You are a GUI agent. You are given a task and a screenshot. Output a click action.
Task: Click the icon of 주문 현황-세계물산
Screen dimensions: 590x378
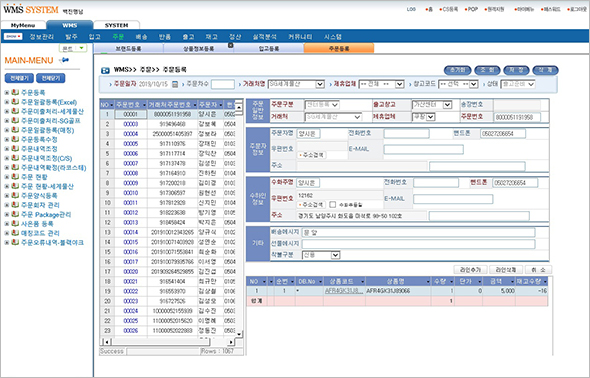15,186
